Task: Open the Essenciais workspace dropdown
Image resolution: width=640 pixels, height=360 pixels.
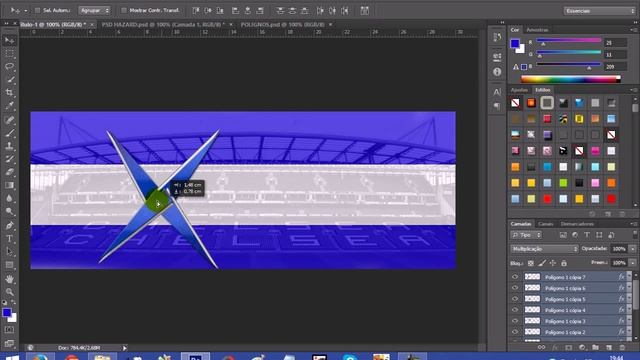Action: coord(599,11)
